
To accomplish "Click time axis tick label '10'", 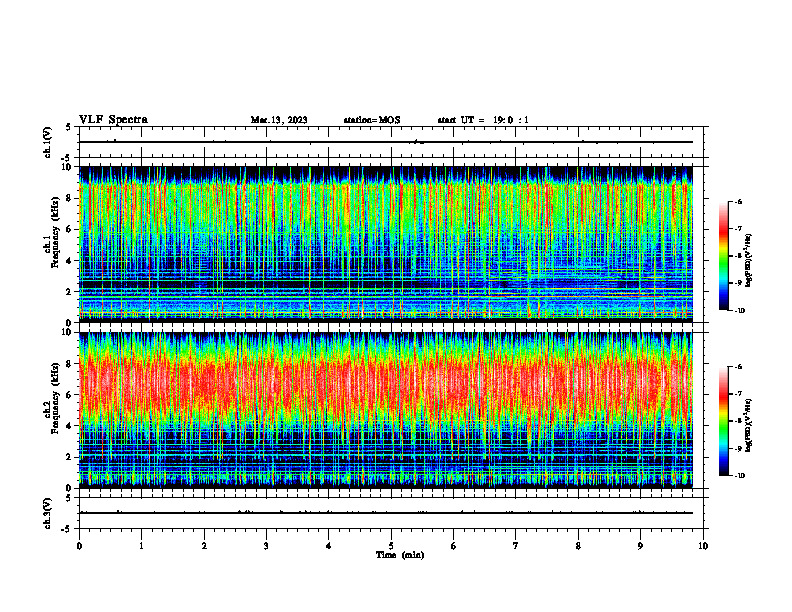I will (x=703, y=546).
